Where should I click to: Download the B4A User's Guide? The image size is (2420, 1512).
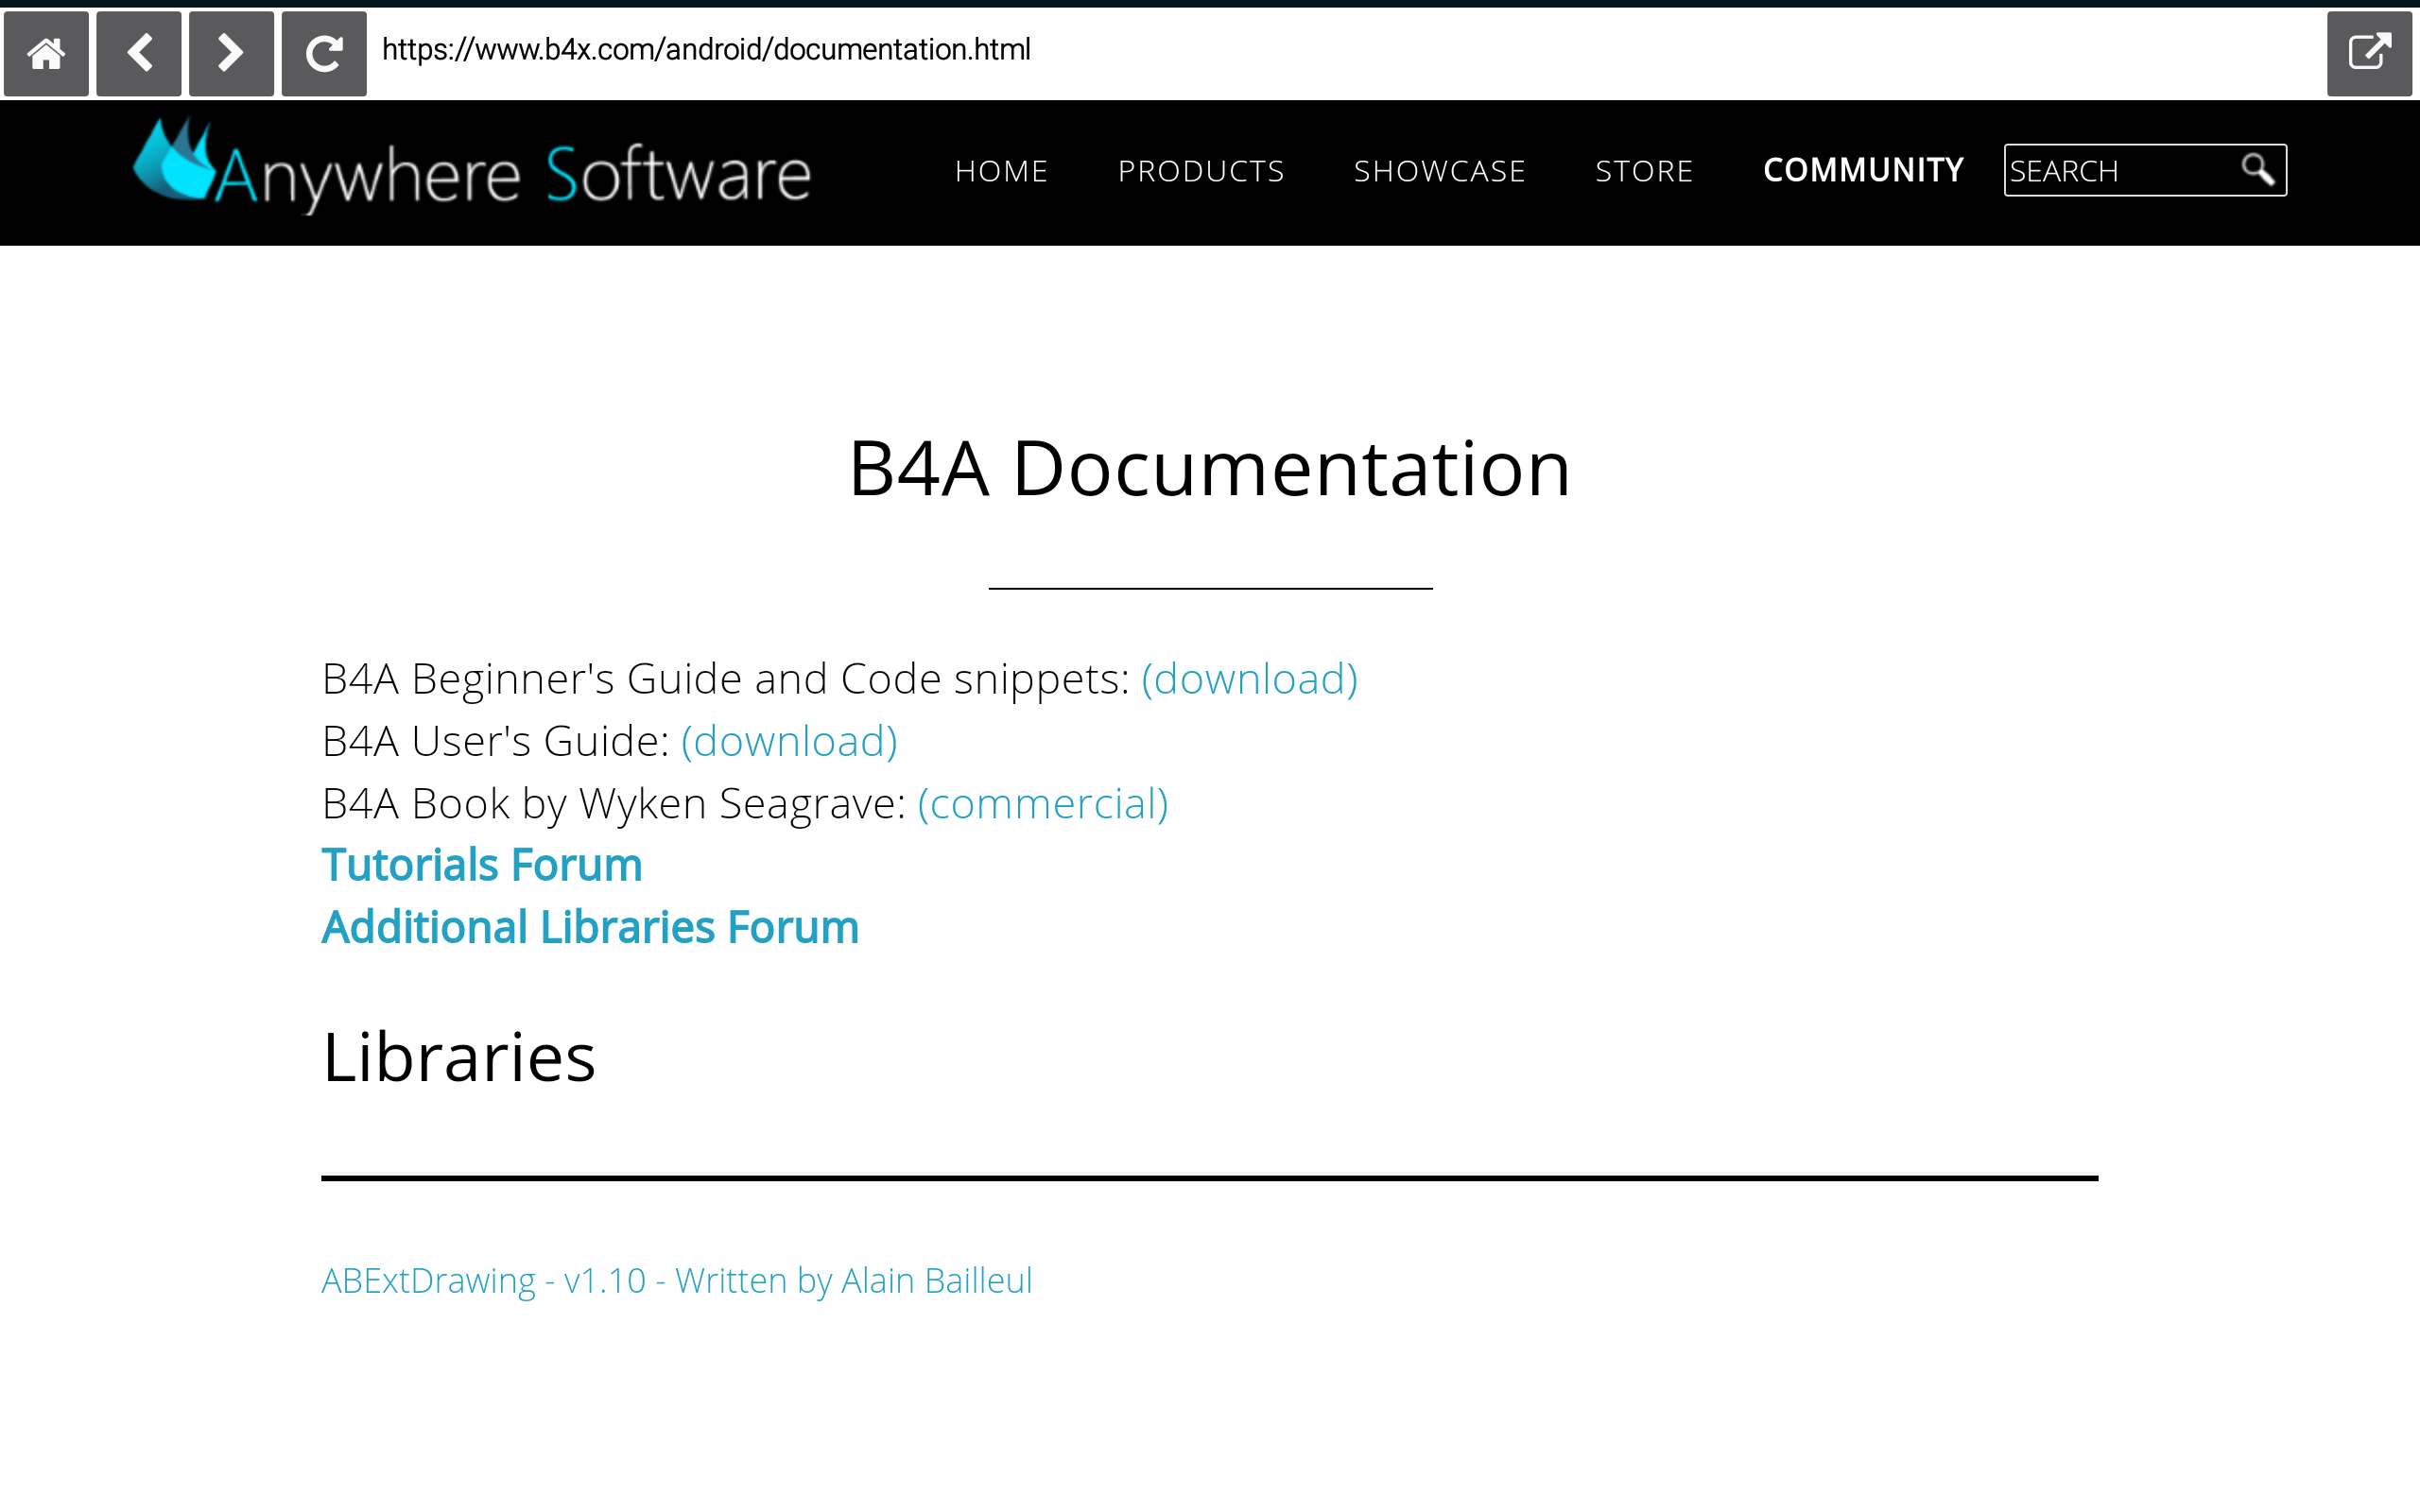point(789,741)
